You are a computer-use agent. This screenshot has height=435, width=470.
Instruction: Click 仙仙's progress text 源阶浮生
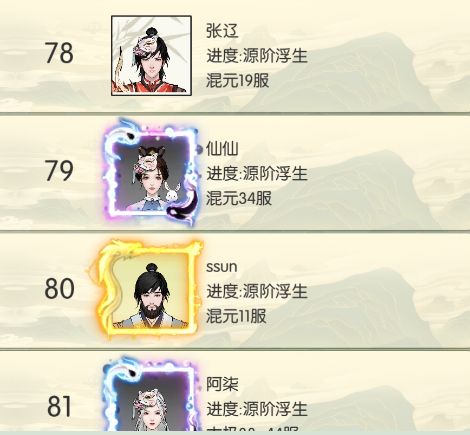[275, 173]
